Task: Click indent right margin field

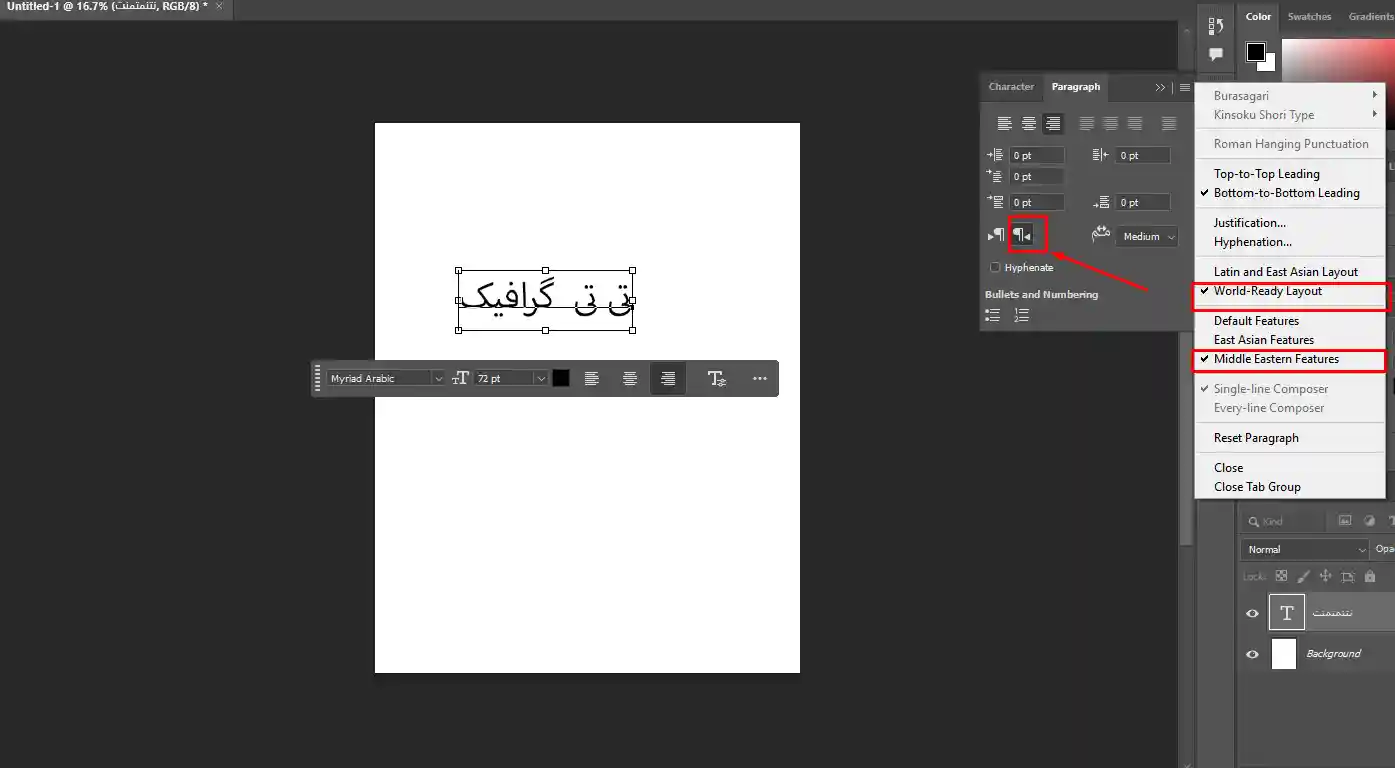Action: click(1143, 155)
